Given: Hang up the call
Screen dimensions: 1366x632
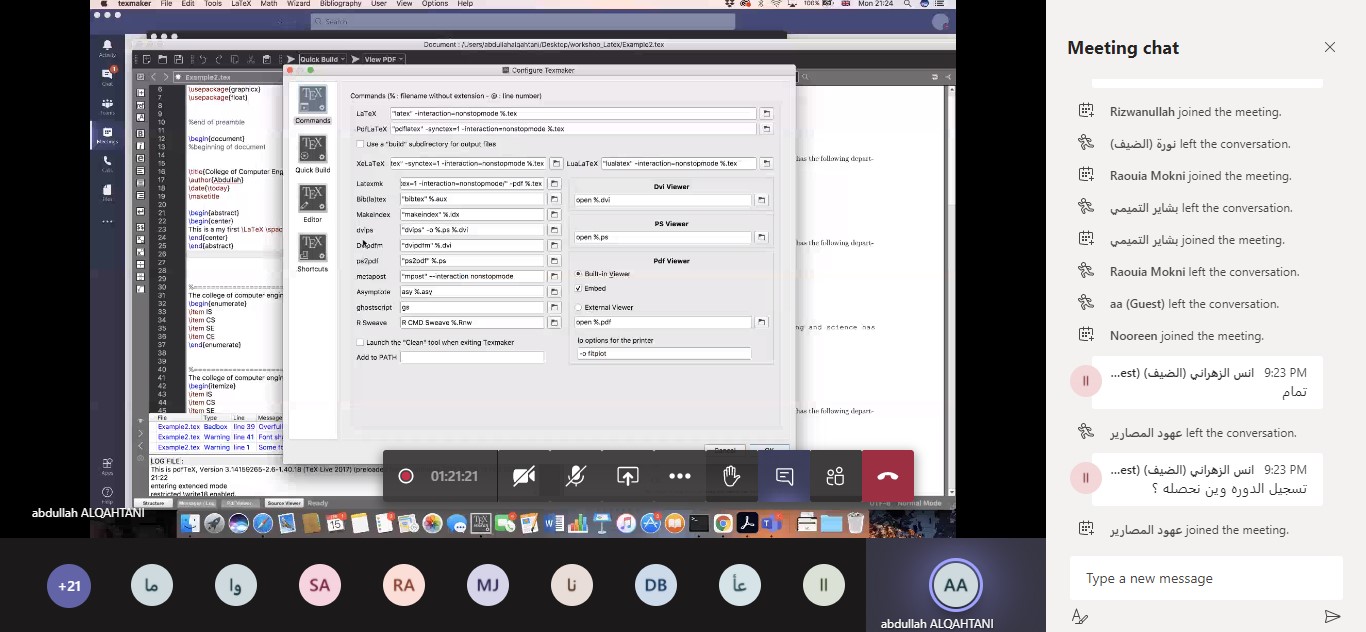Looking at the screenshot, I should 888,477.
